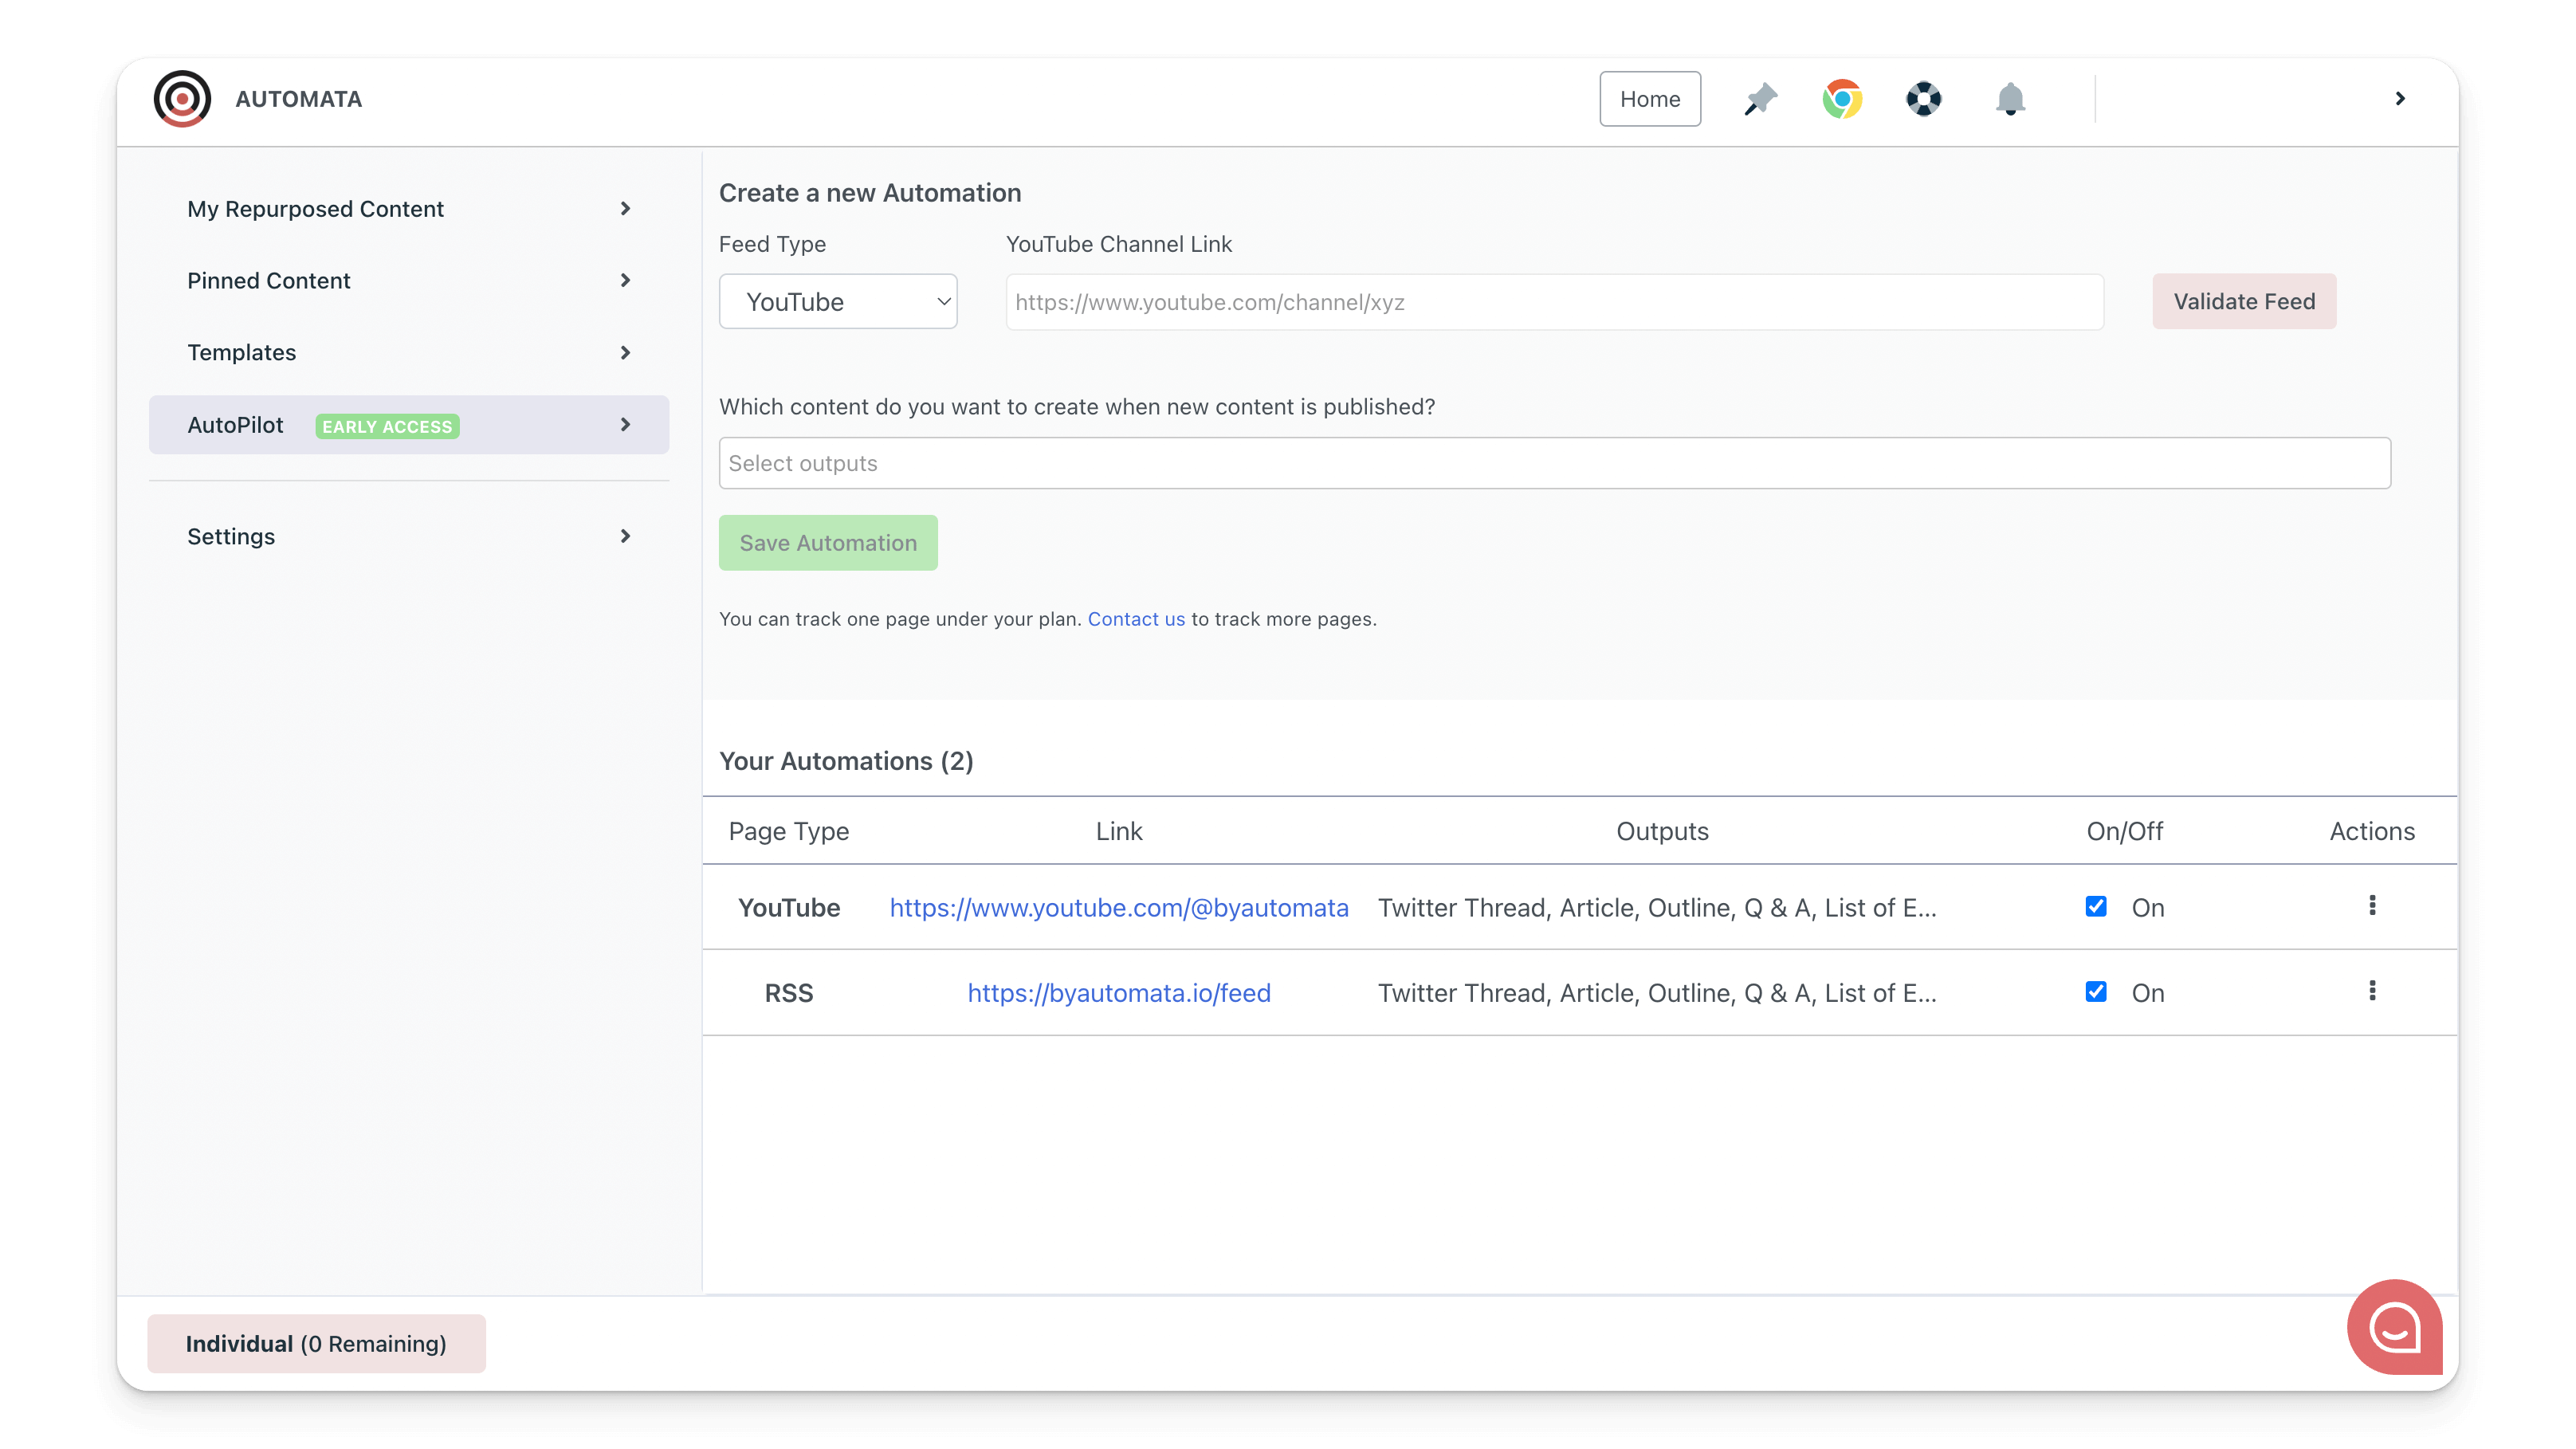2576x1449 pixels.
Task: Click Validate Feed button
Action: [x=2244, y=301]
